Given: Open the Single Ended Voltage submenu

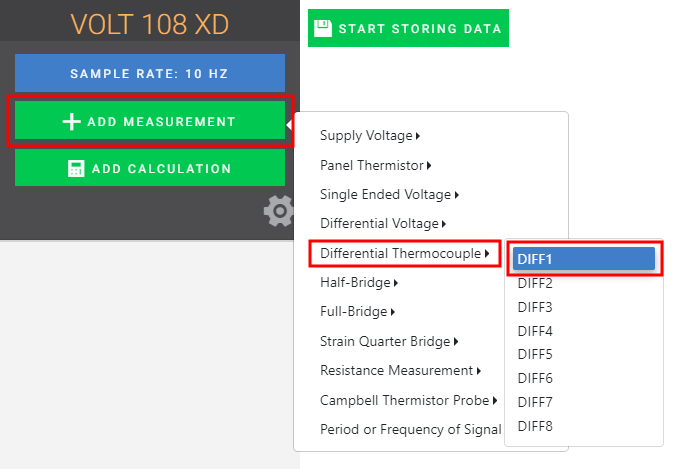Looking at the screenshot, I should click(389, 195).
